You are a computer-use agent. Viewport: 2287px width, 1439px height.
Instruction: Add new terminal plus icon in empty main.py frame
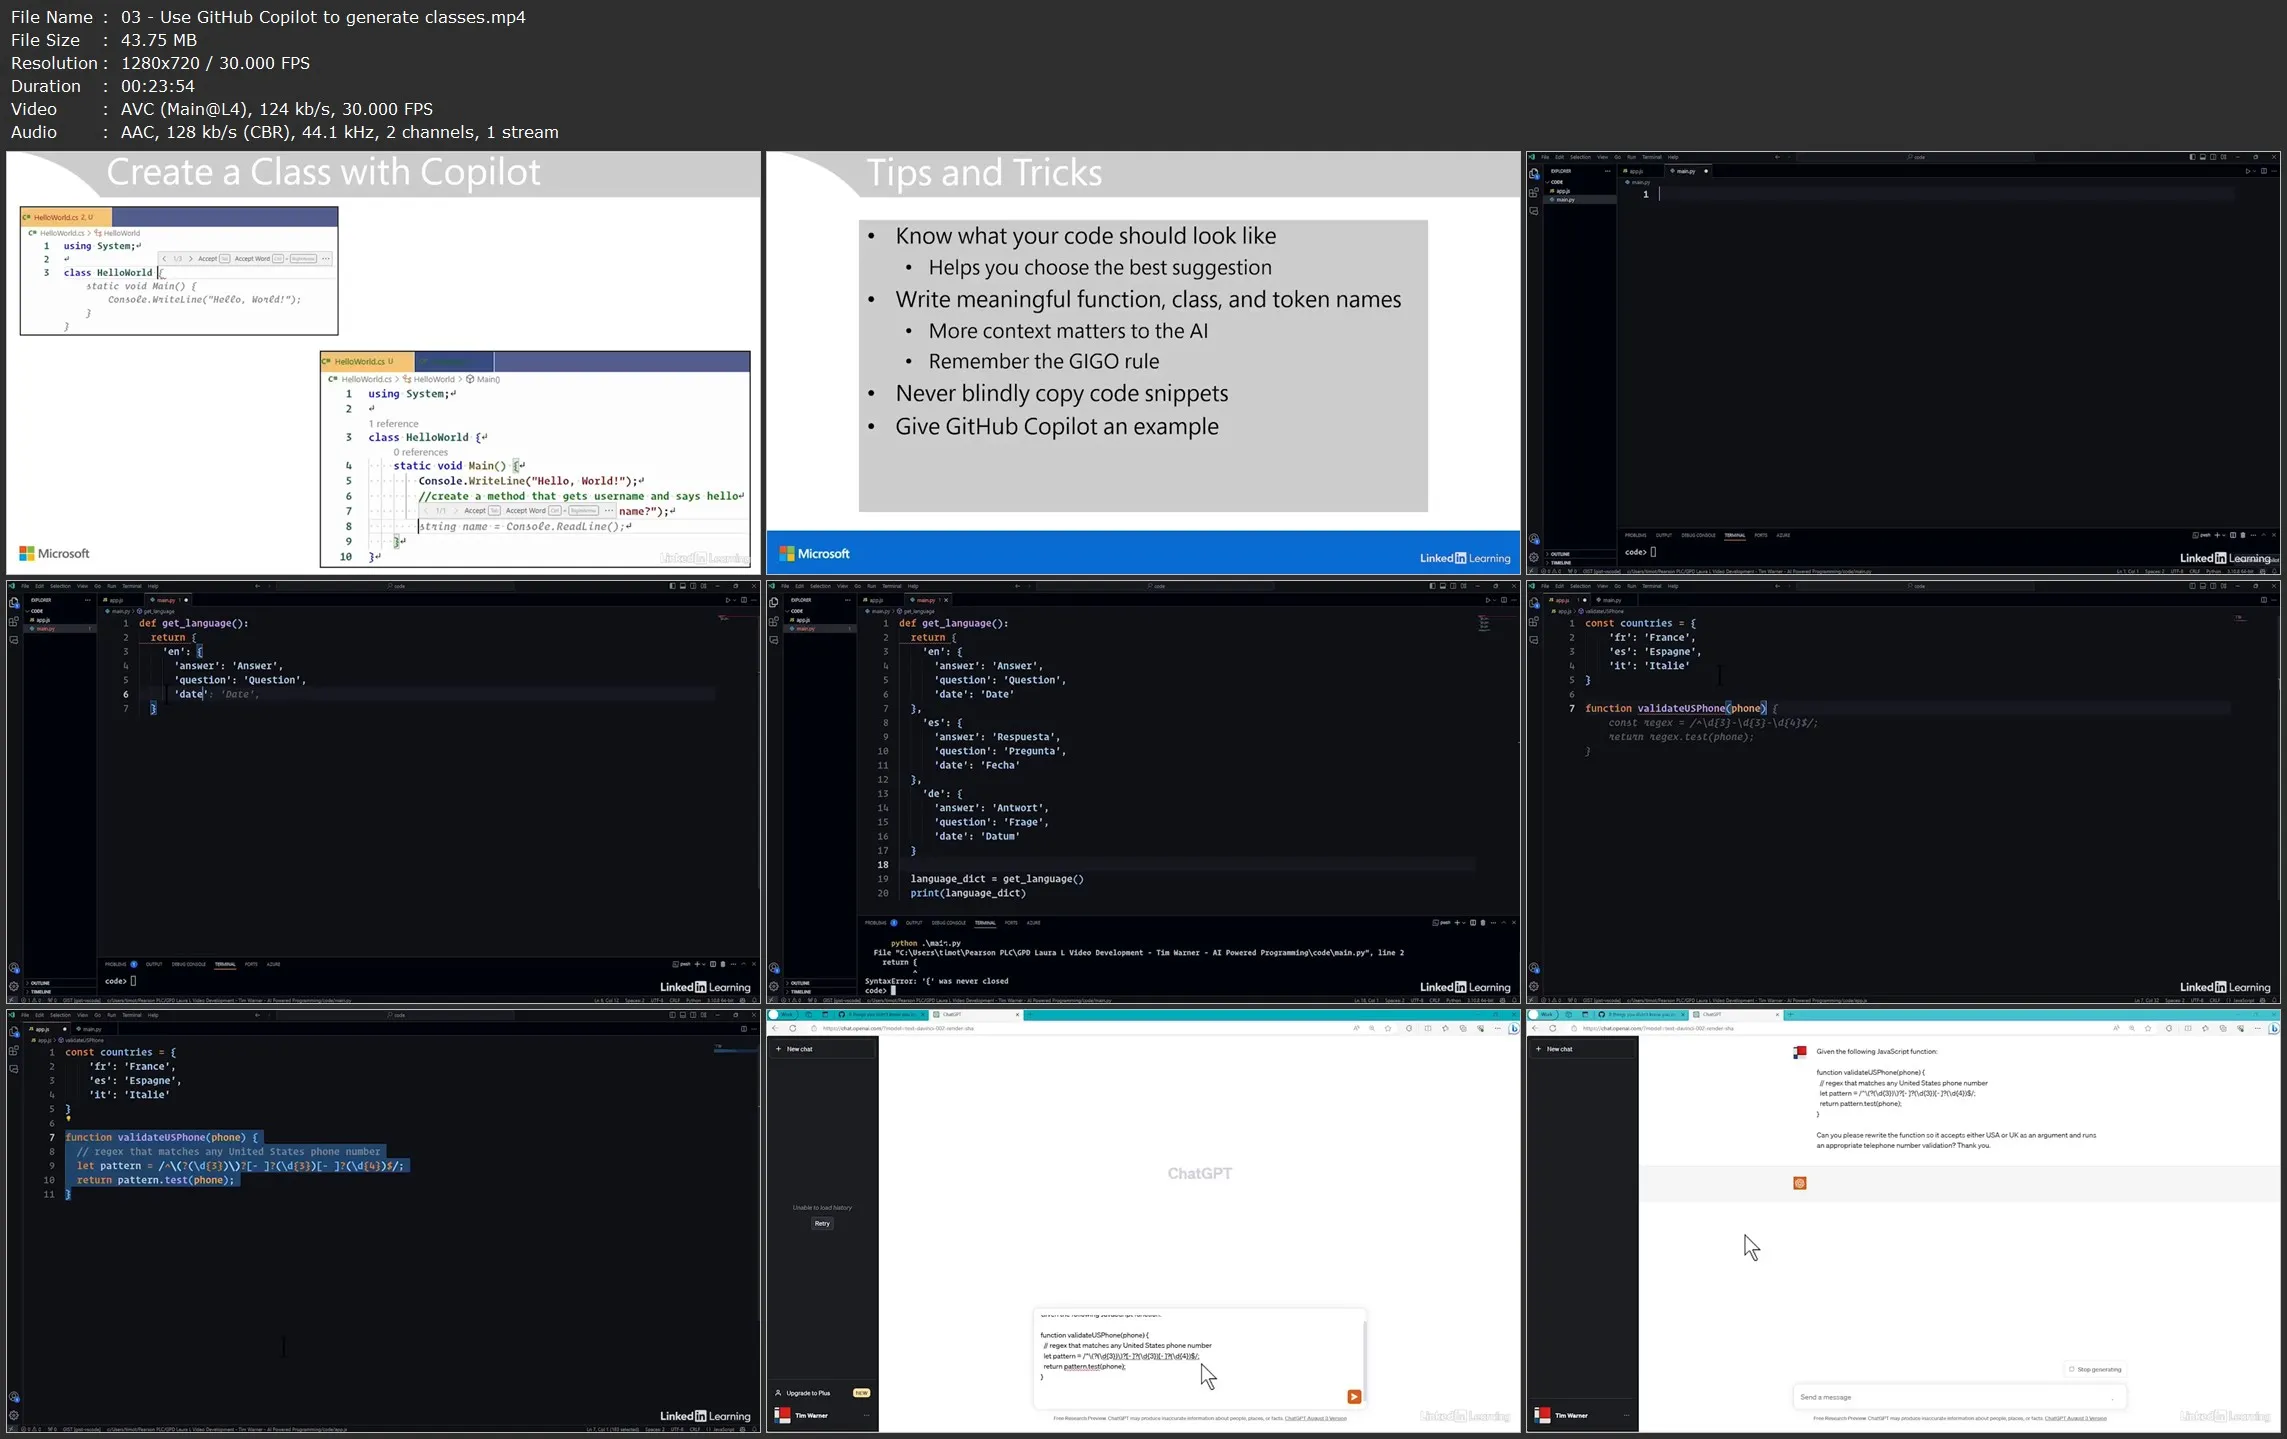click(2217, 535)
